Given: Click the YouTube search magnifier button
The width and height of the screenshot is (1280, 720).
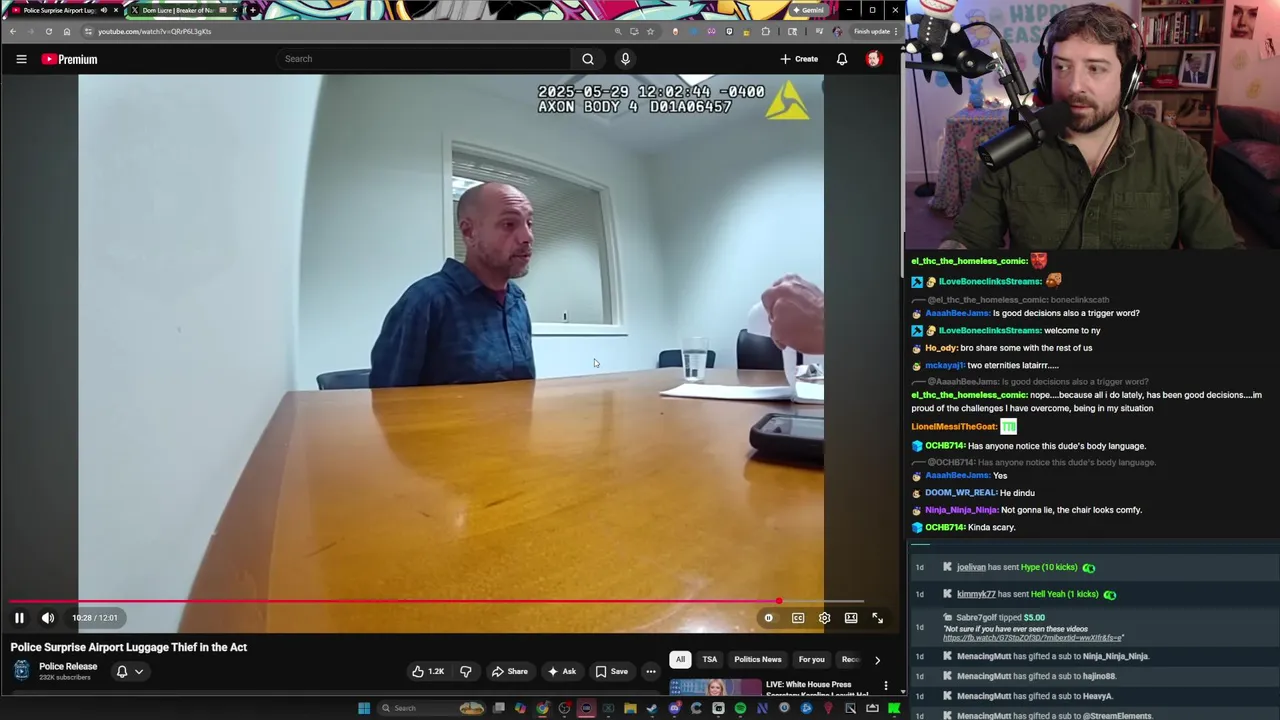Looking at the screenshot, I should pos(588,59).
